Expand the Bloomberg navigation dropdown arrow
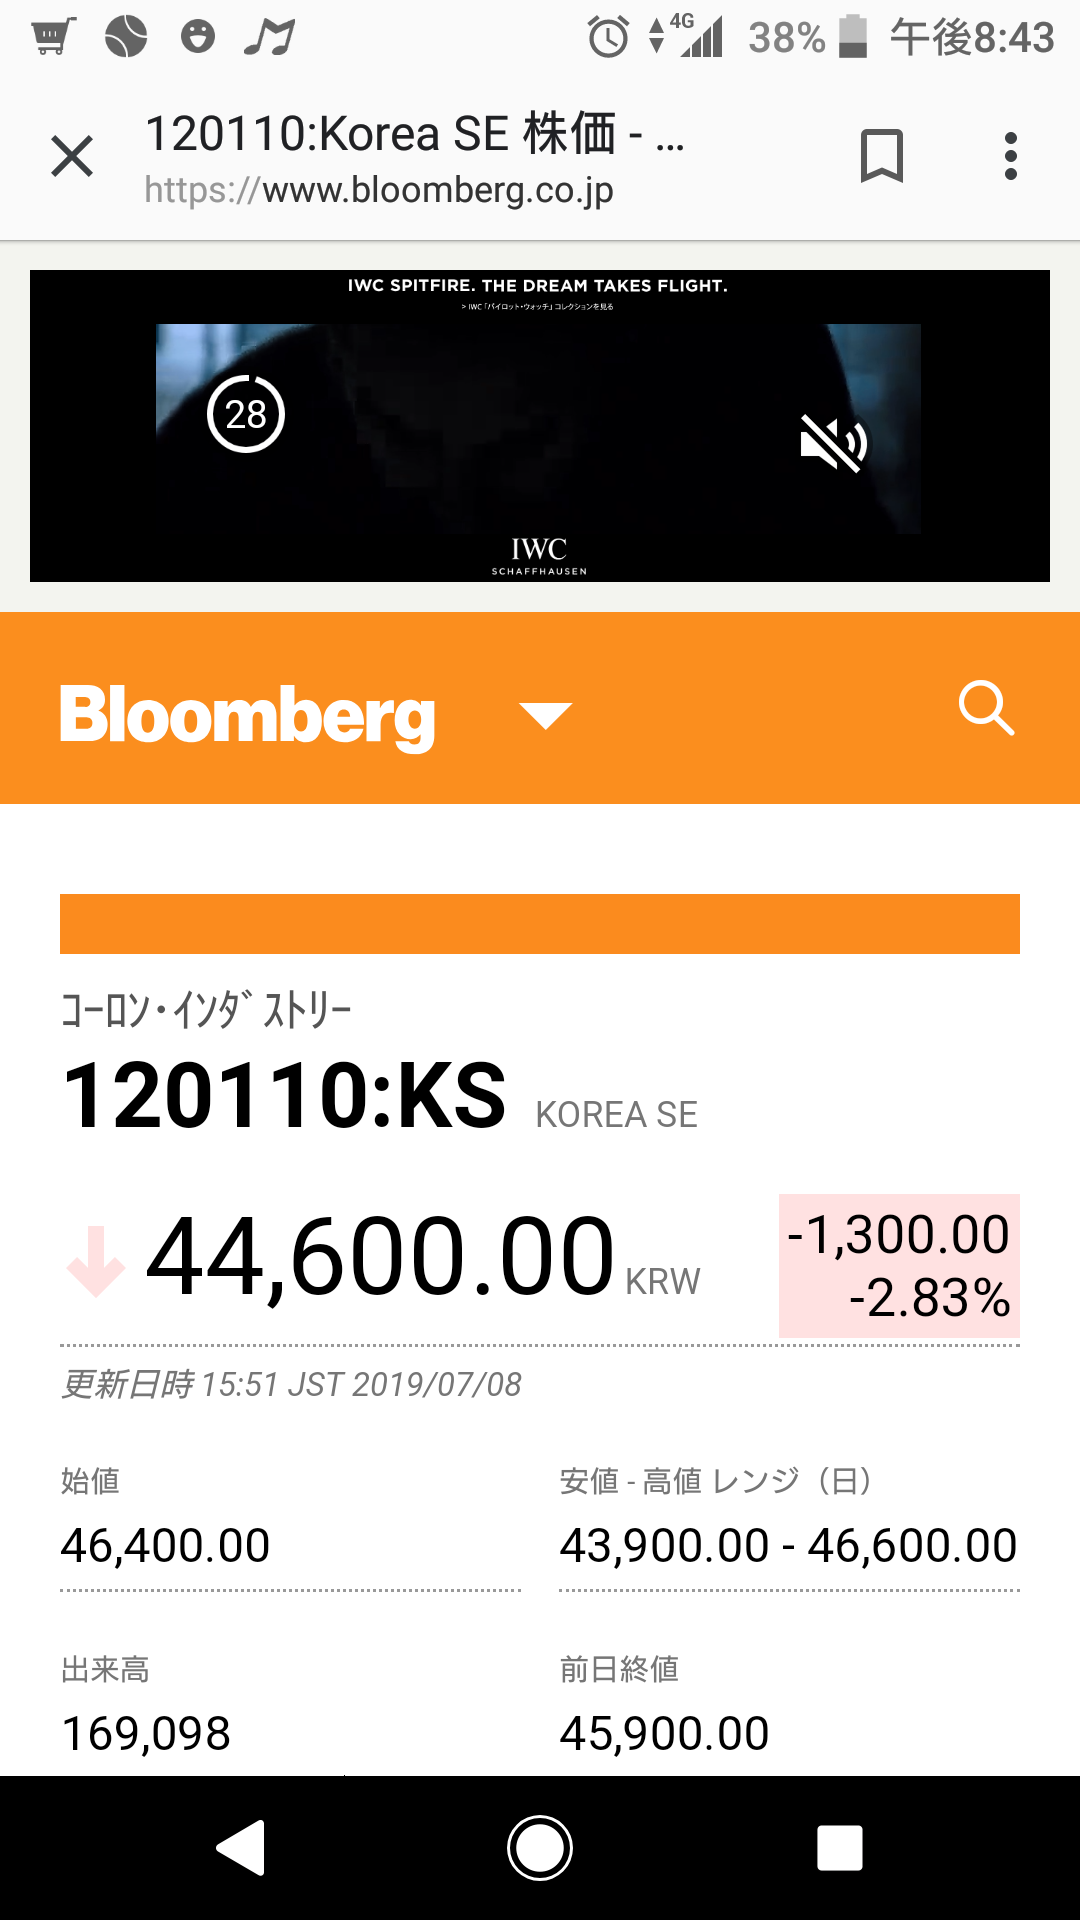The image size is (1080, 1920). (545, 715)
